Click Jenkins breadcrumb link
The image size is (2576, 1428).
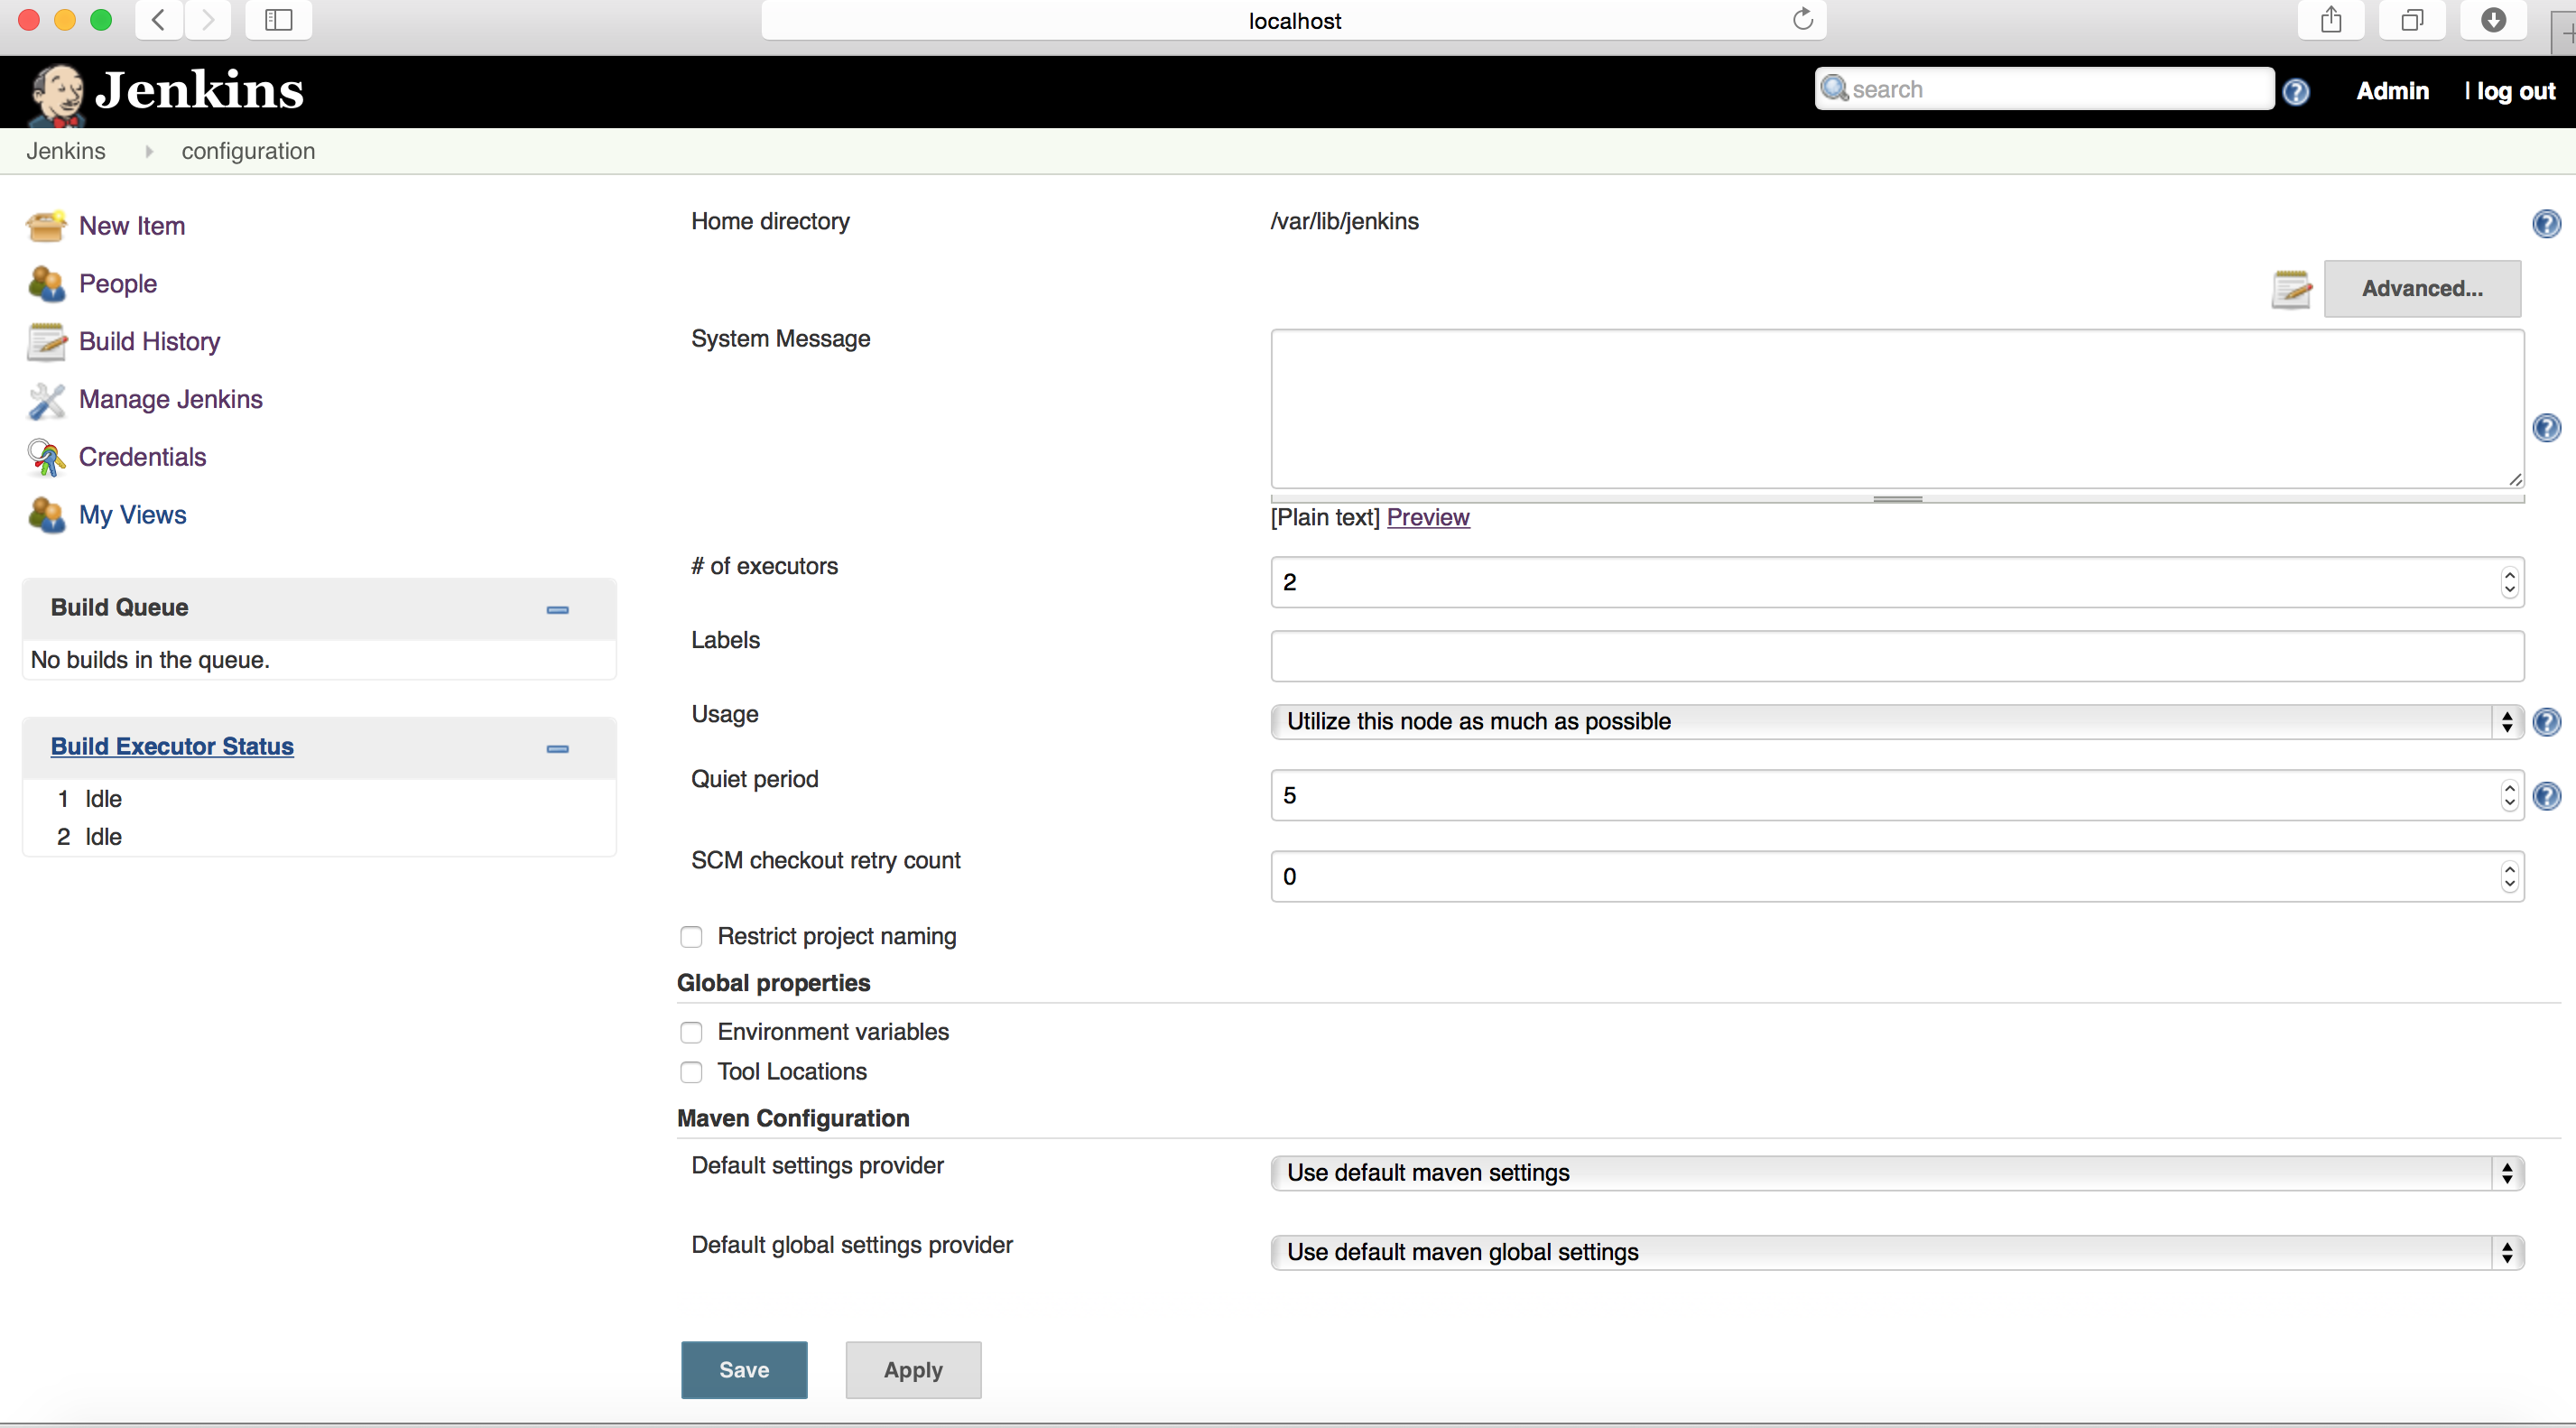[66, 152]
